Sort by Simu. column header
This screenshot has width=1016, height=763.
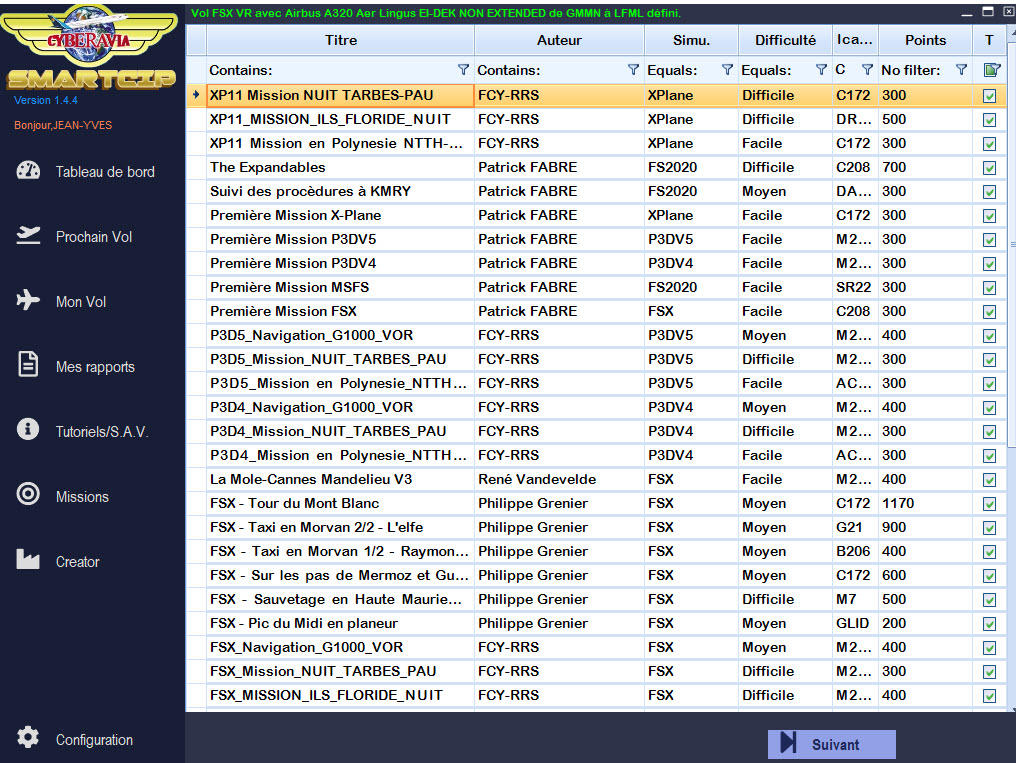click(691, 40)
